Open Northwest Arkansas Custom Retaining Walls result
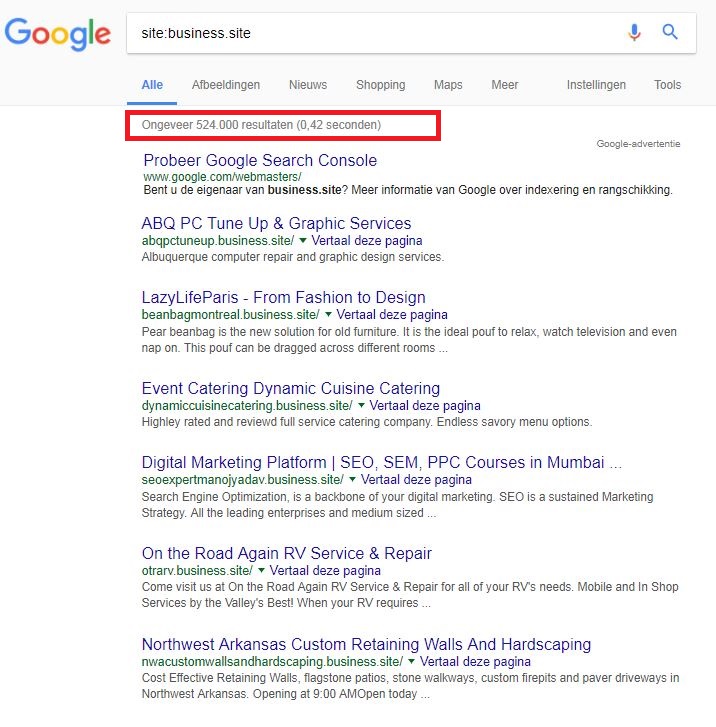The height and width of the screenshot is (727, 716). pos(366,644)
